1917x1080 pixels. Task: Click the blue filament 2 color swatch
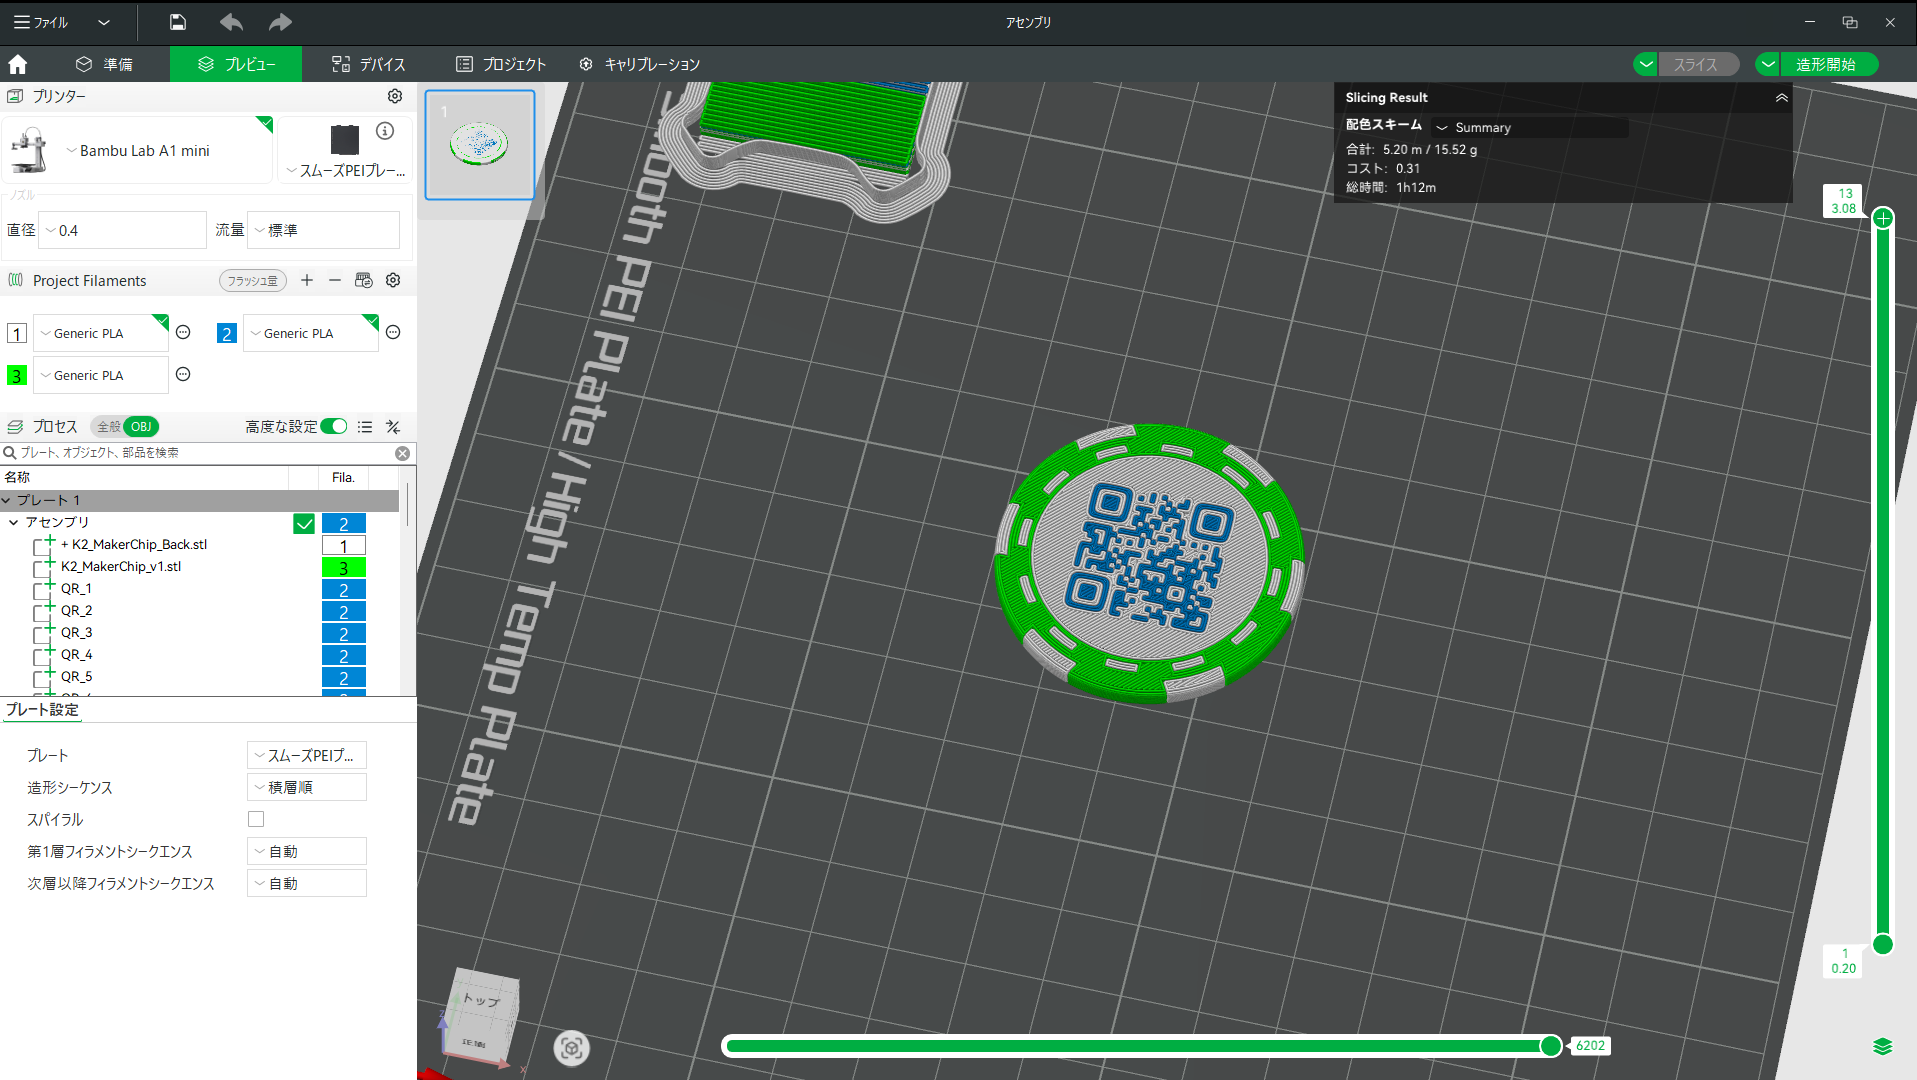click(227, 333)
